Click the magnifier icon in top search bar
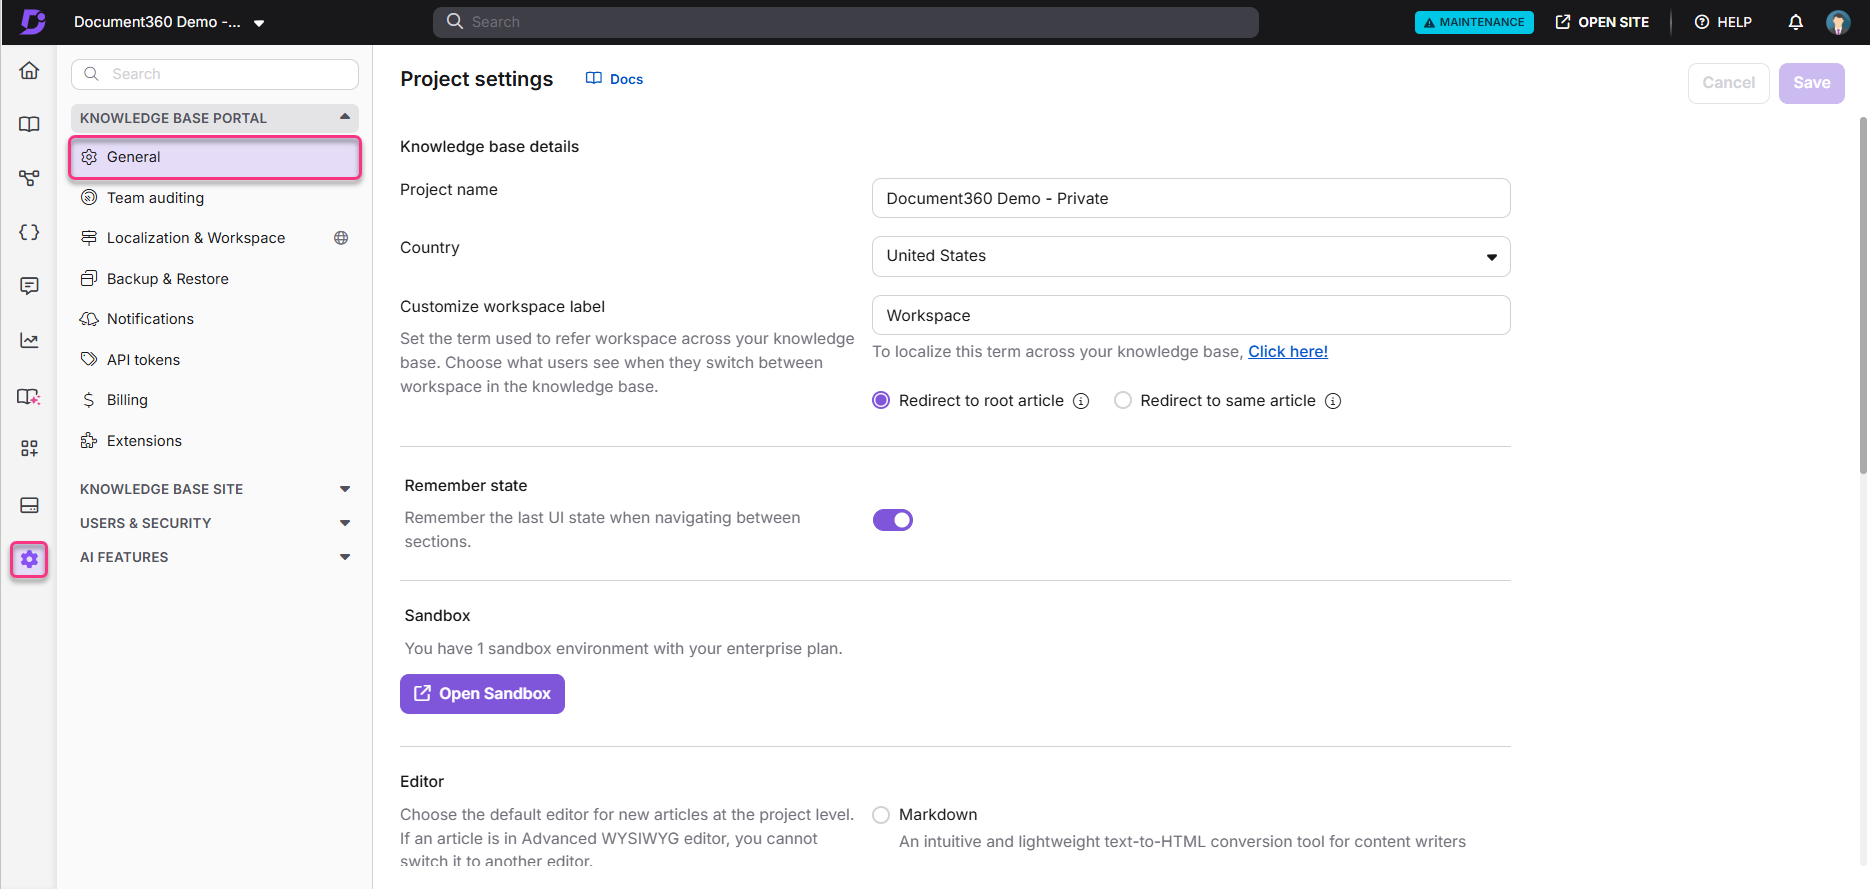The height and width of the screenshot is (889, 1870). [x=455, y=21]
